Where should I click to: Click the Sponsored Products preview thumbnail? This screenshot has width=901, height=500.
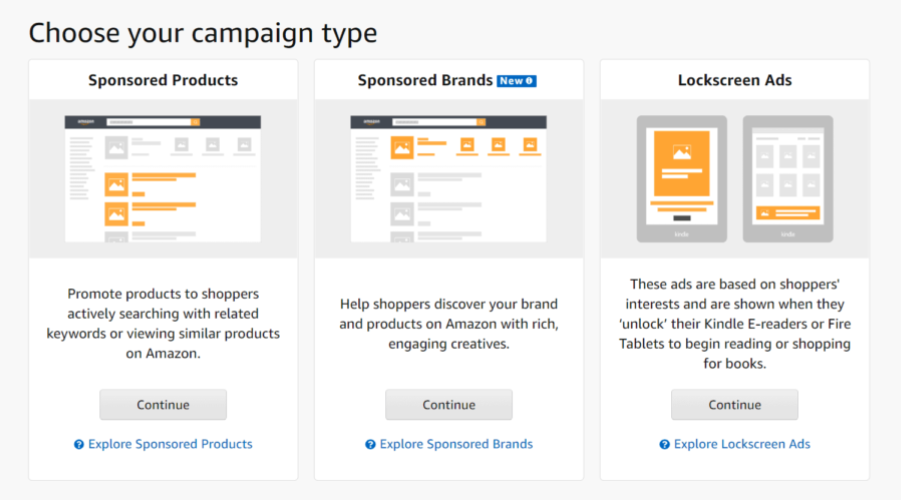(163, 179)
